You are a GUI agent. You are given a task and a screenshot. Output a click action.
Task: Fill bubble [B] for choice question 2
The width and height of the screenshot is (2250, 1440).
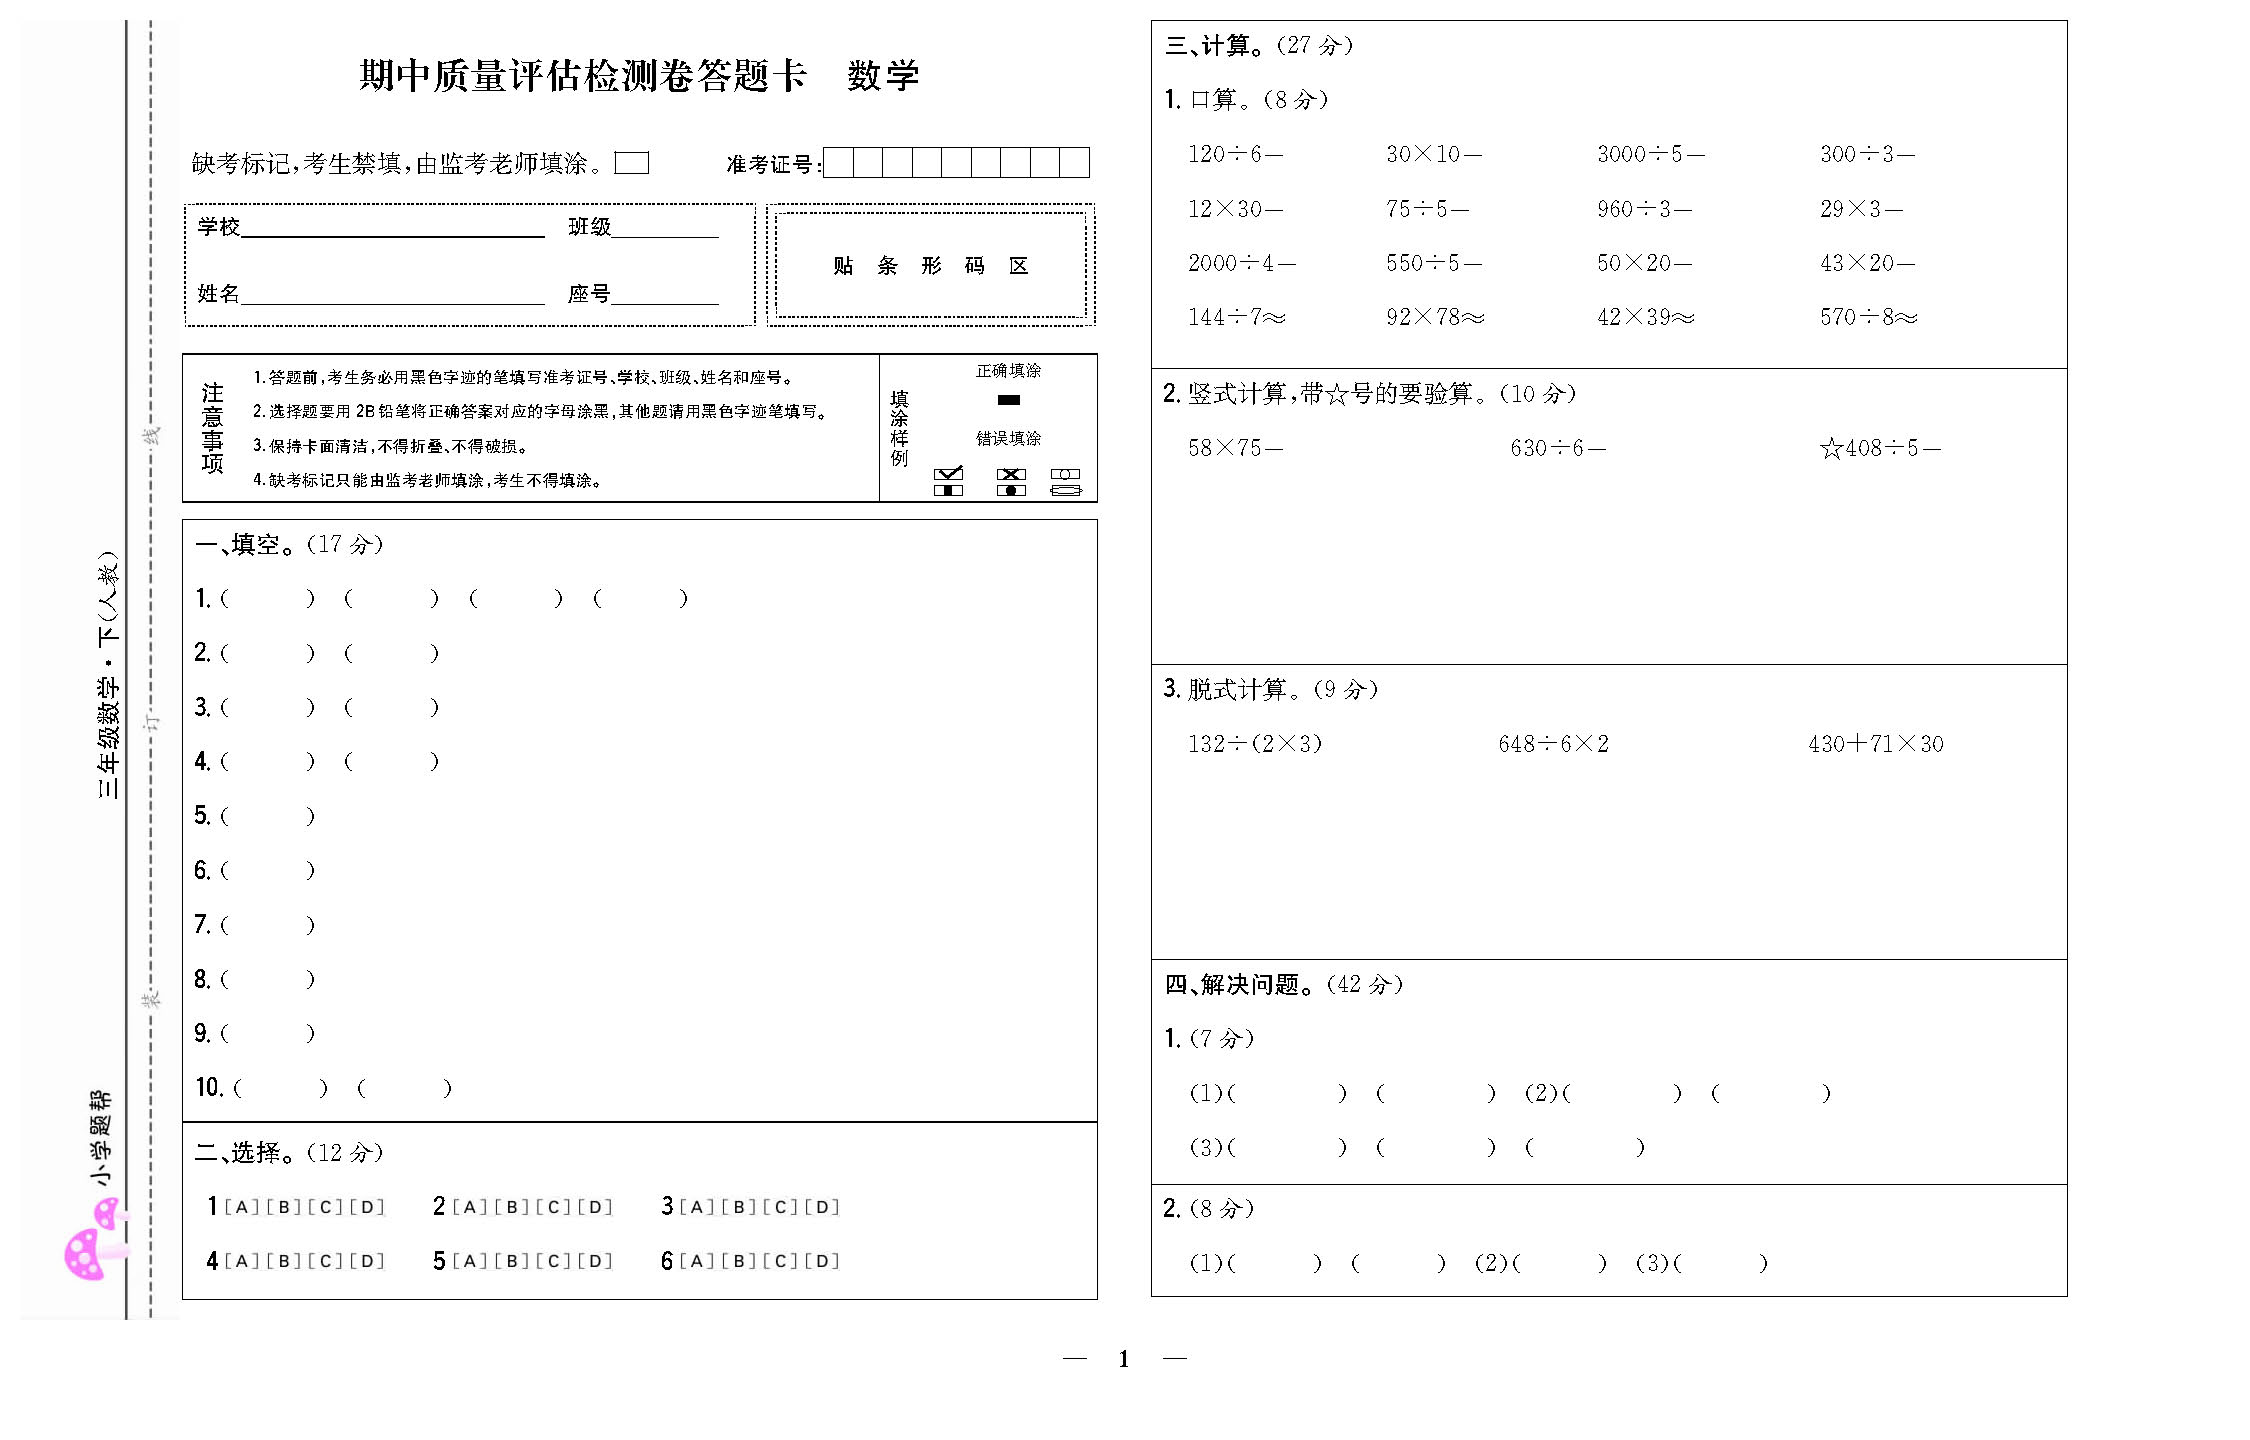pos(512,1207)
